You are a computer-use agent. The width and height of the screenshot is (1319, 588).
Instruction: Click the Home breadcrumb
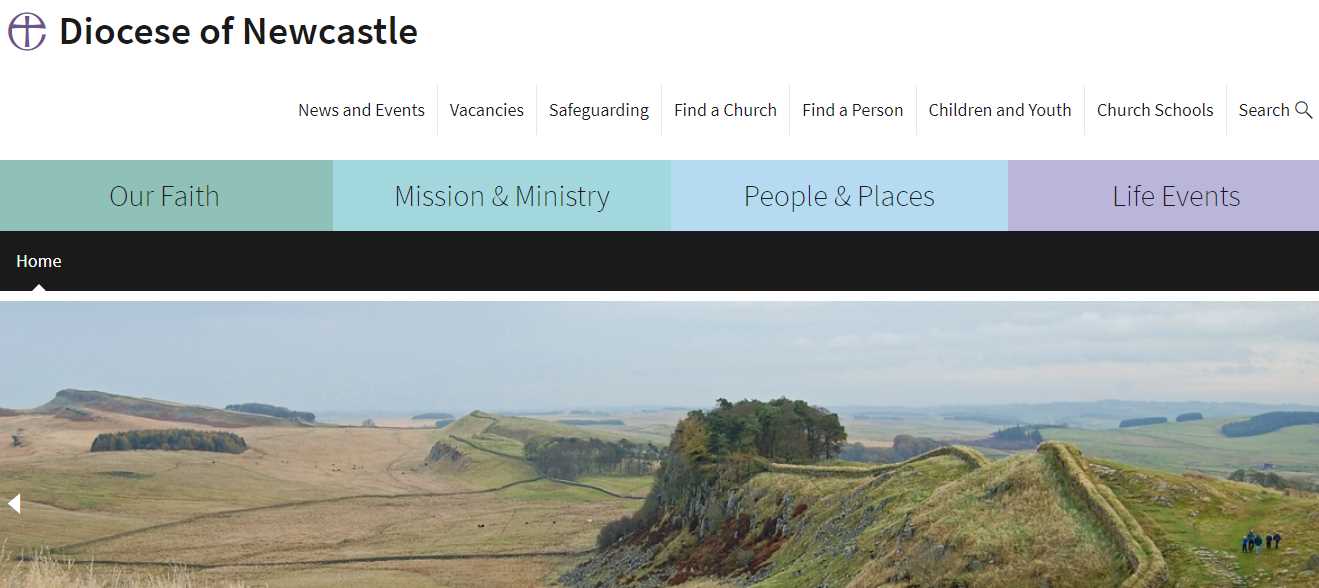39,261
